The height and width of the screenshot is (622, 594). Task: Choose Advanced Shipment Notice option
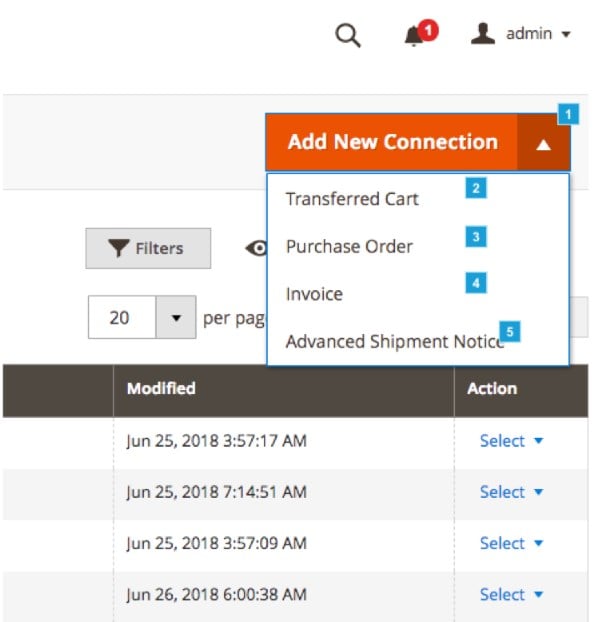pos(395,342)
